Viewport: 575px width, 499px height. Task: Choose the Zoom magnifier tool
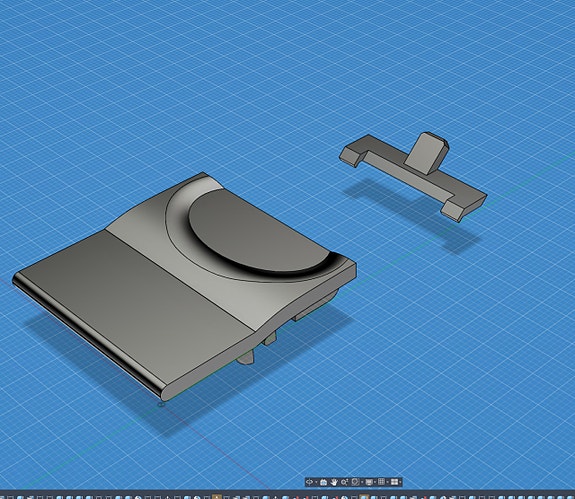[x=344, y=482]
